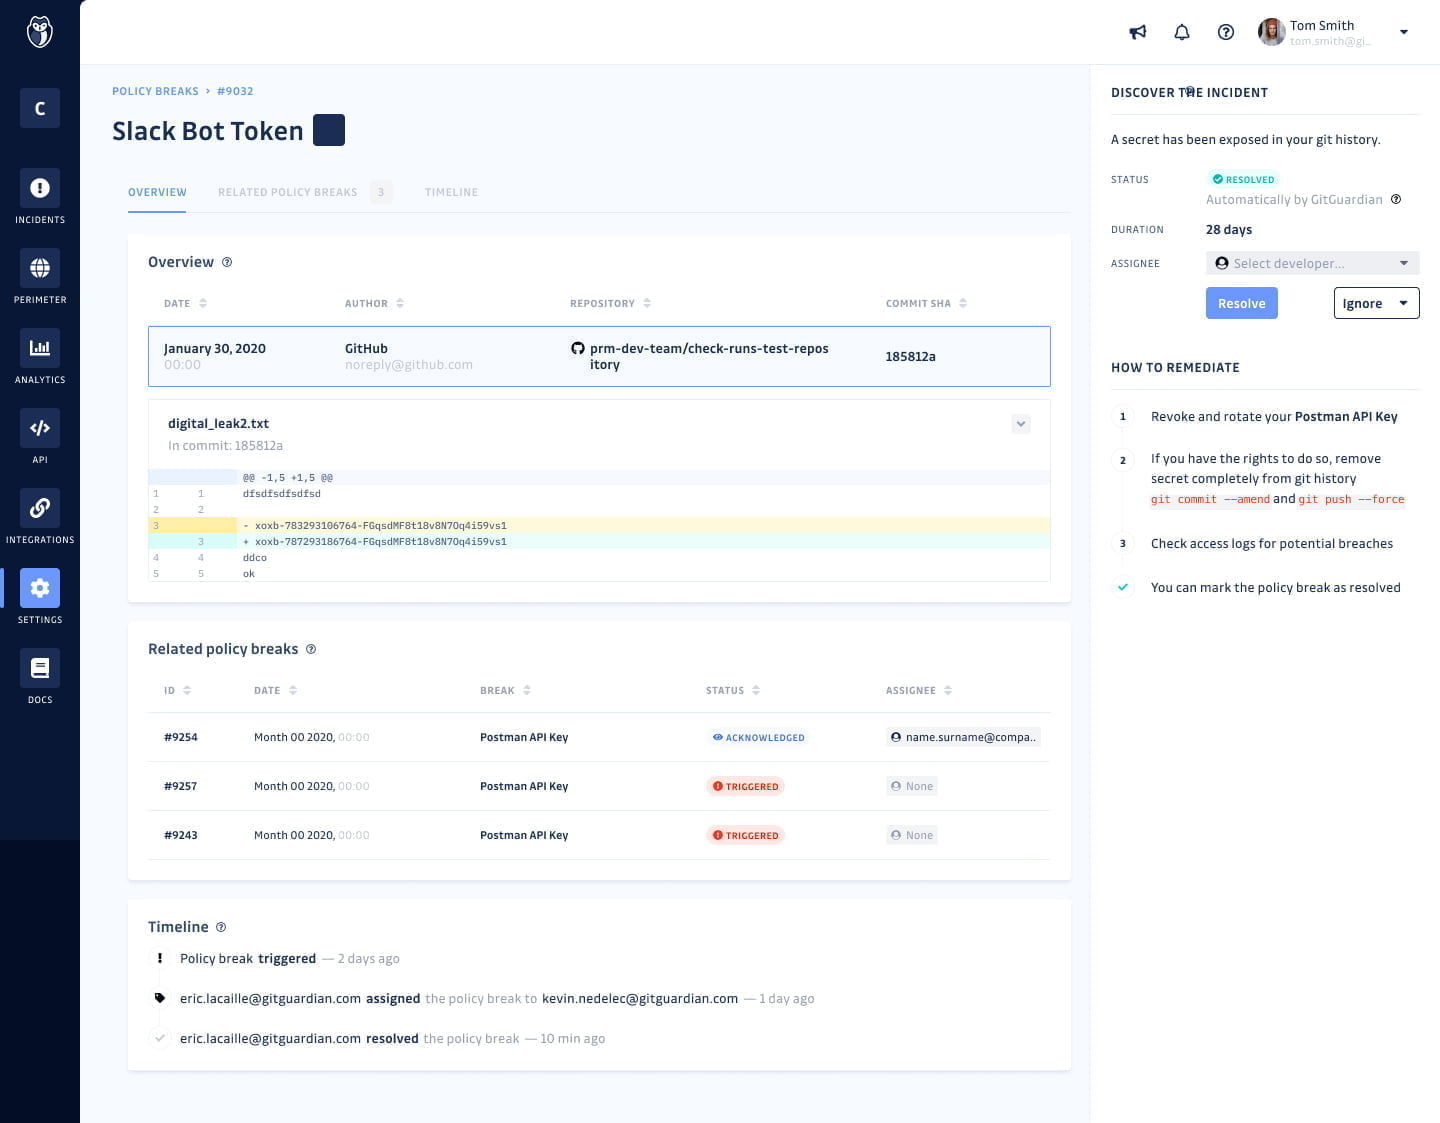Go to Incidents in sidebar
This screenshot has width=1440, height=1123.
[40, 197]
